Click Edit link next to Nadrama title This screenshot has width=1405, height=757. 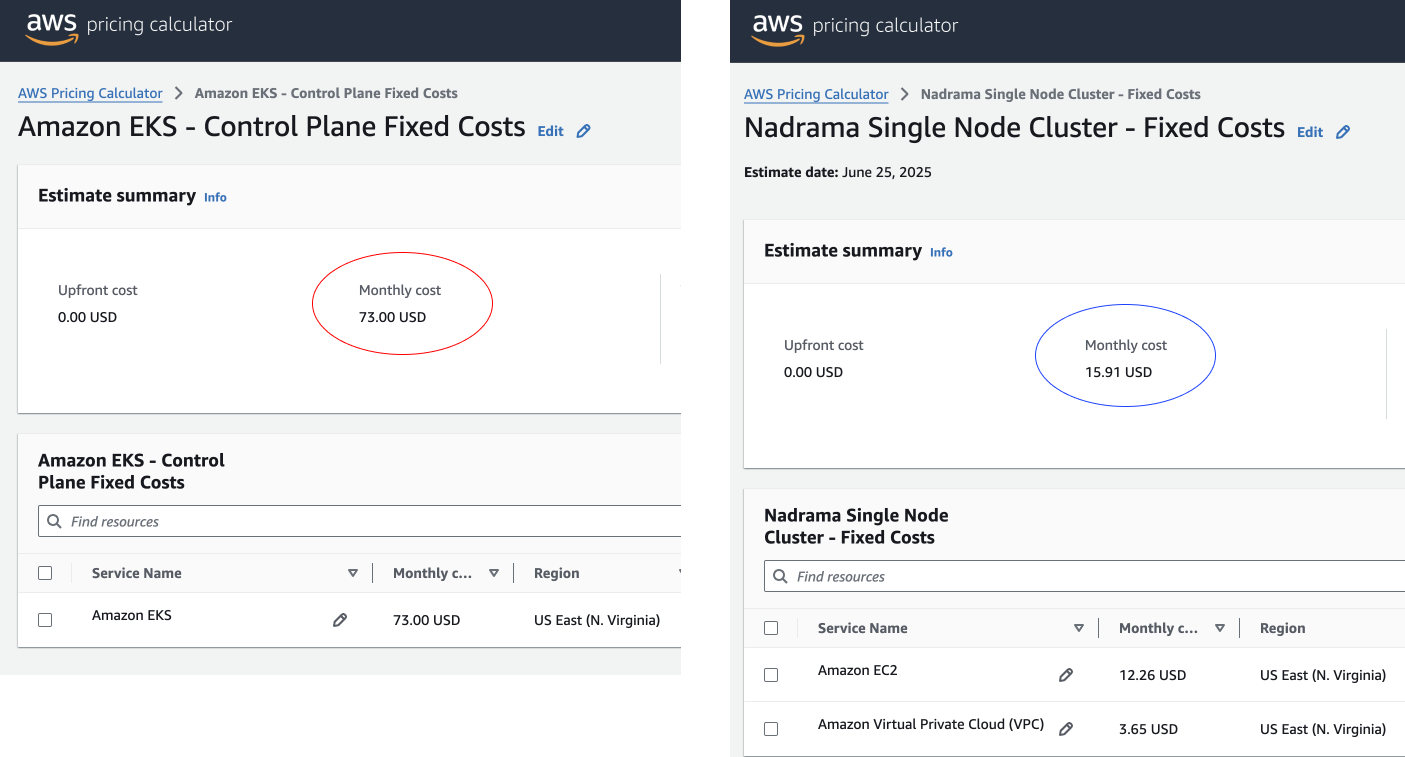pyautogui.click(x=1310, y=132)
